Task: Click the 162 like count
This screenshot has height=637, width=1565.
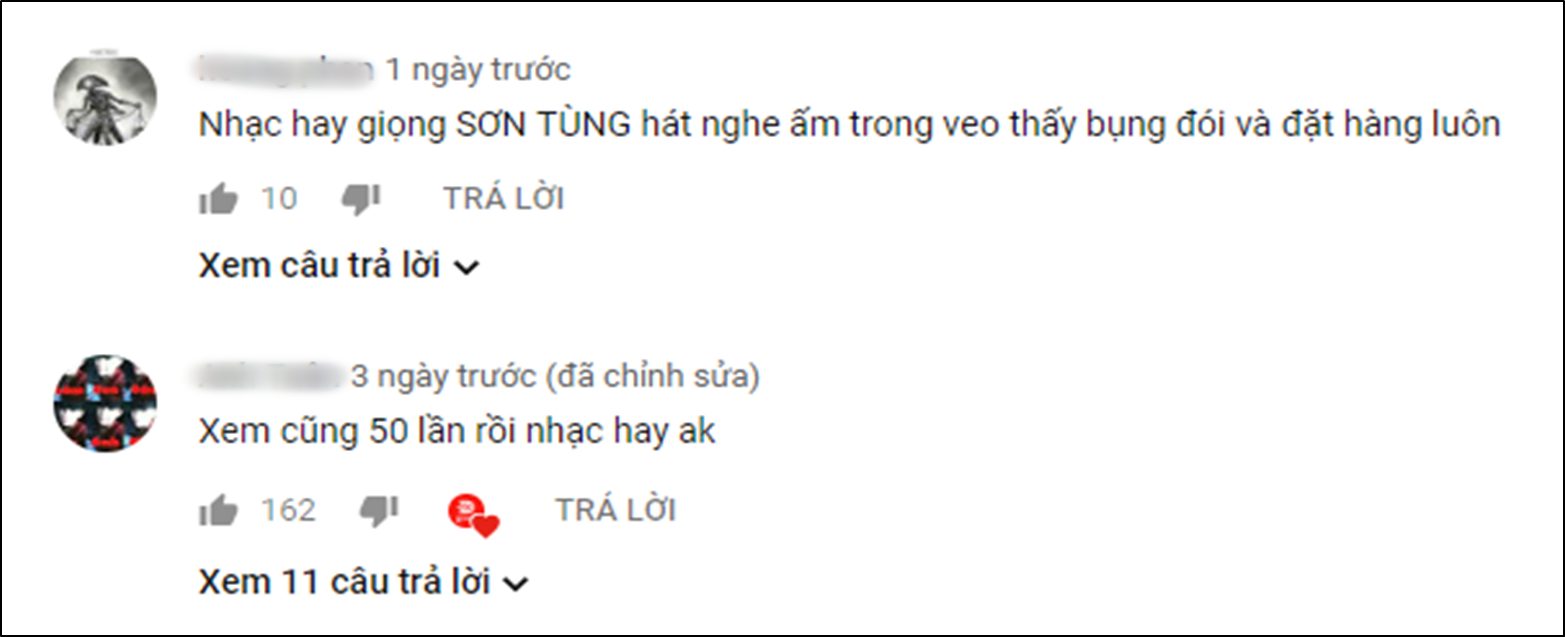Action: (288, 511)
